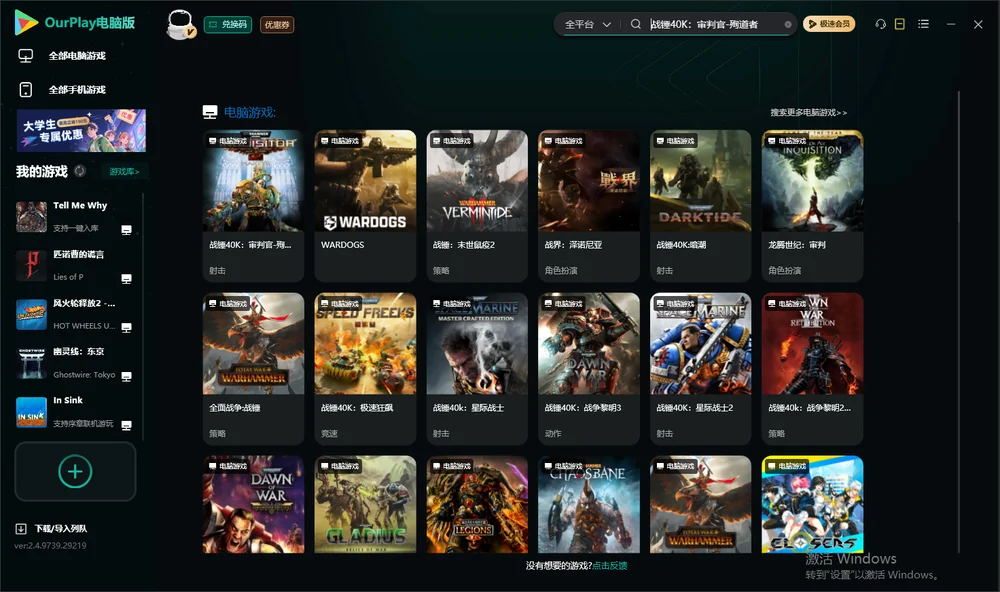
Task: Select Tell Me Why in my games
Action: pyautogui.click(x=75, y=217)
